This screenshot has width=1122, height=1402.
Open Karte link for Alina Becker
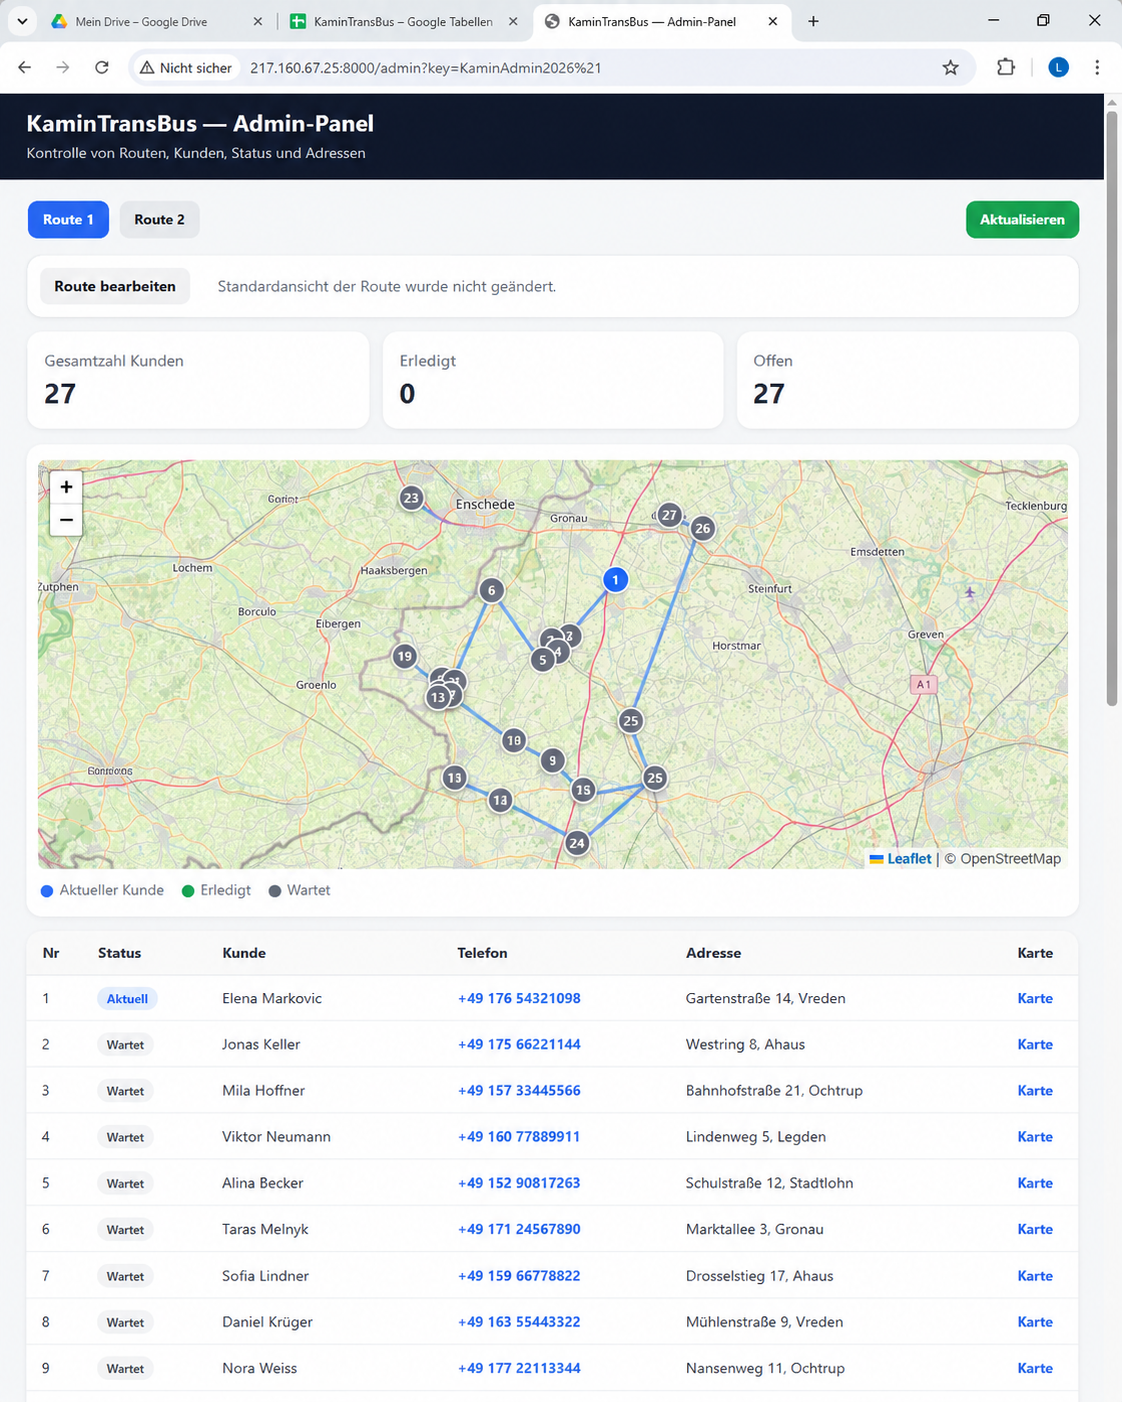click(1035, 1183)
